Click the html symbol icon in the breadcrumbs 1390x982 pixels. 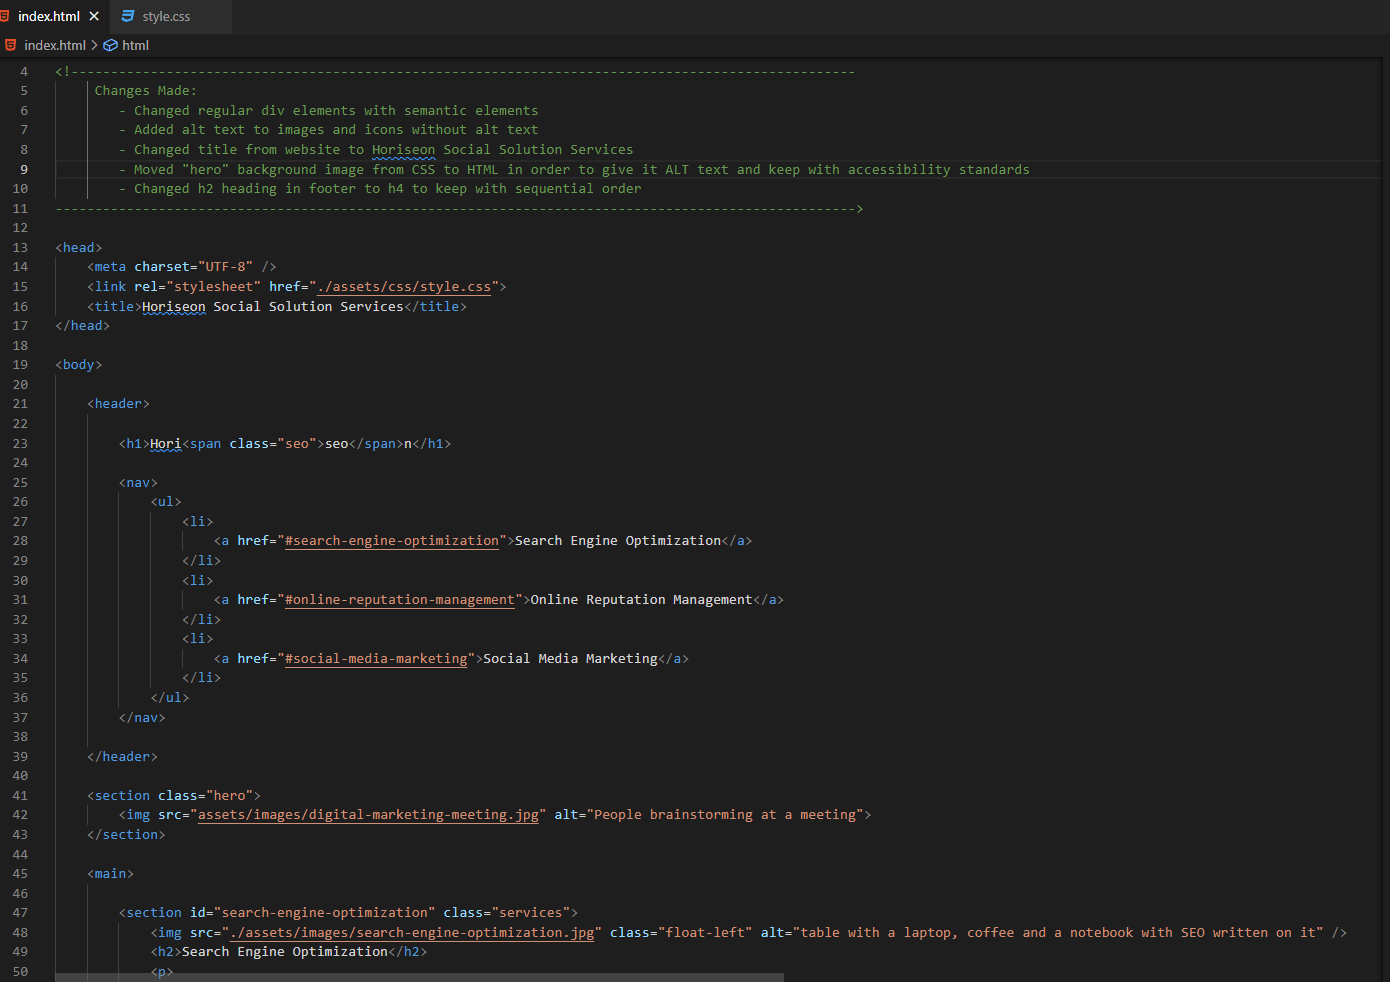[110, 45]
